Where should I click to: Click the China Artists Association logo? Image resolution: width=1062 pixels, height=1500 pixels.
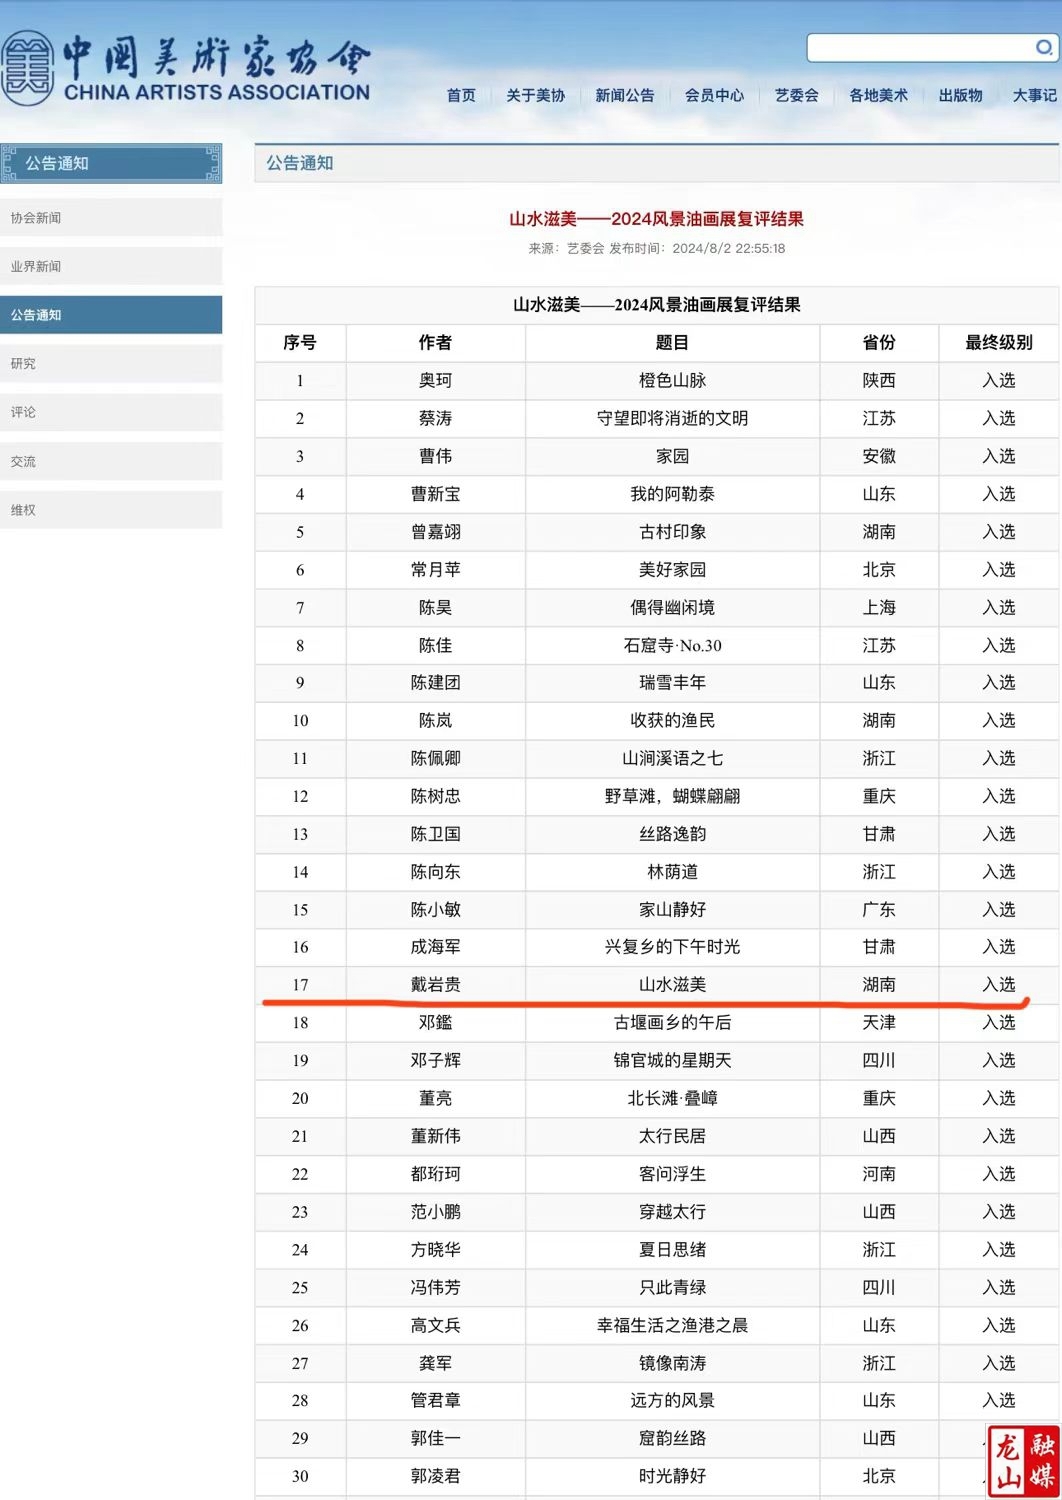pos(186,68)
